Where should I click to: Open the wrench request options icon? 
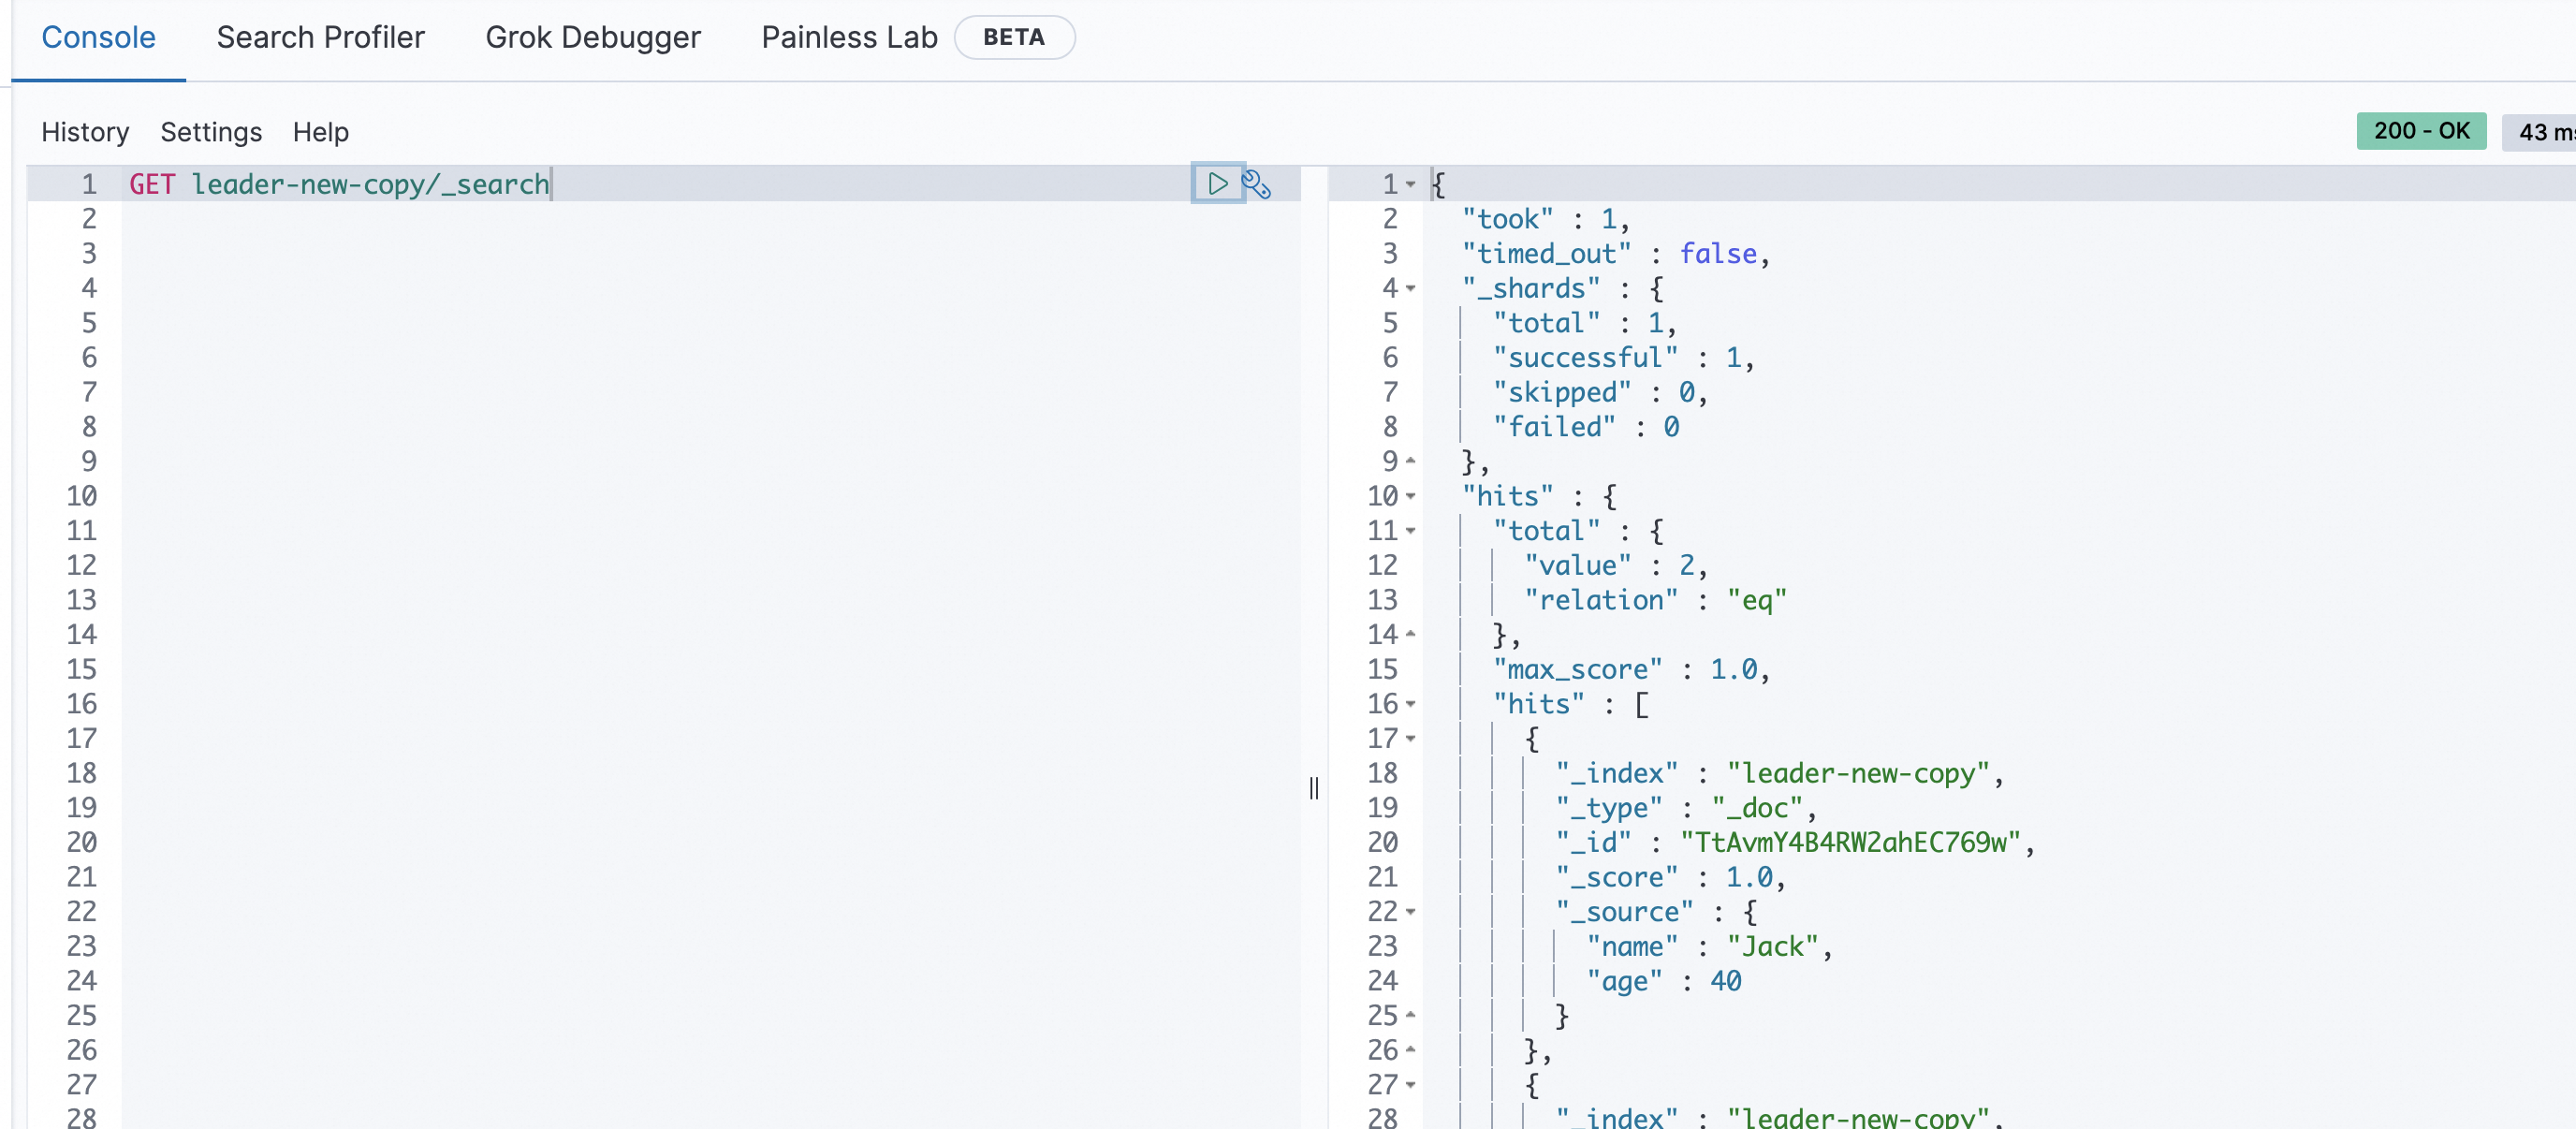pos(1256,184)
